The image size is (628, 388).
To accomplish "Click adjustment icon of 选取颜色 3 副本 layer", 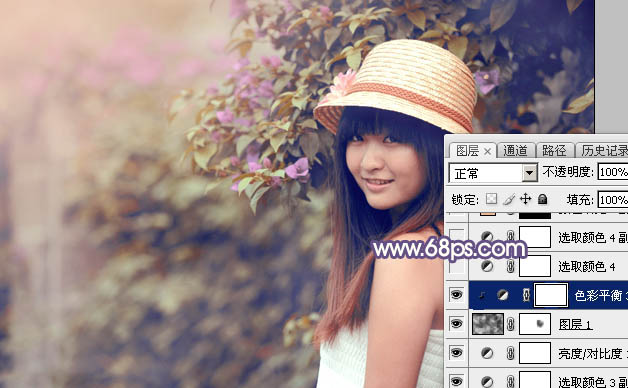I will point(487,381).
